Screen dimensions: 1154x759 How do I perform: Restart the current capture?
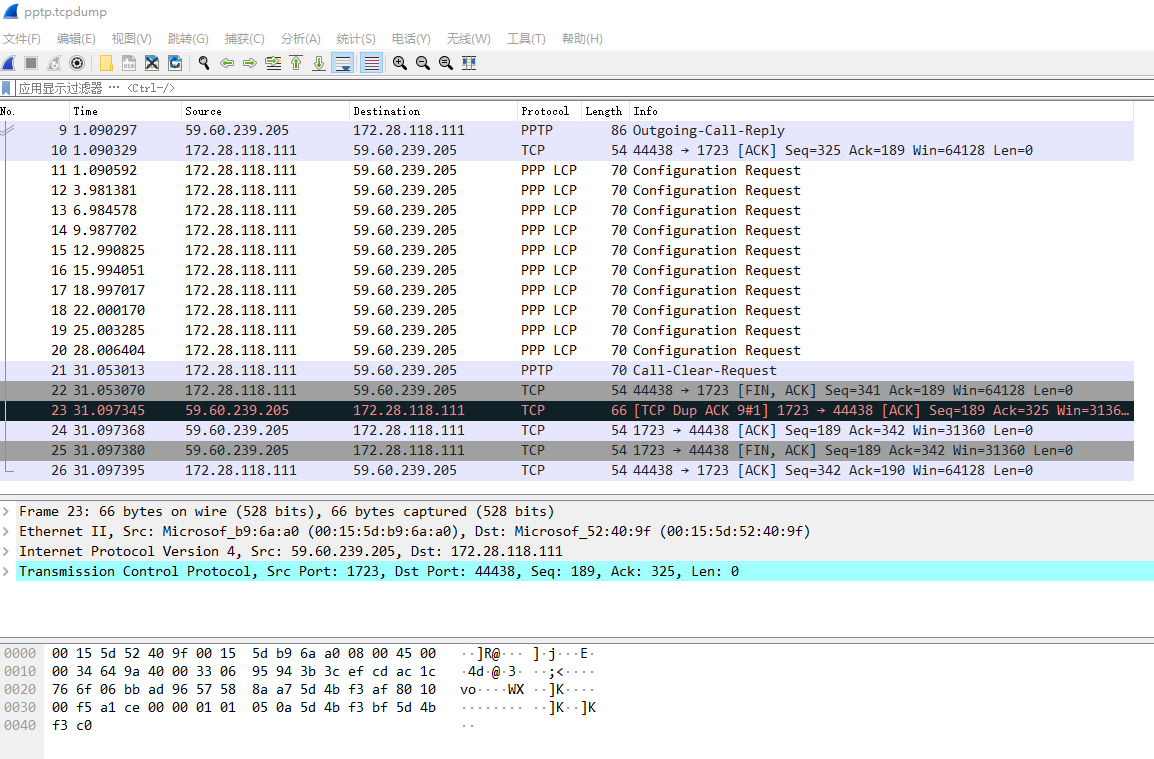pyautogui.click(x=52, y=62)
